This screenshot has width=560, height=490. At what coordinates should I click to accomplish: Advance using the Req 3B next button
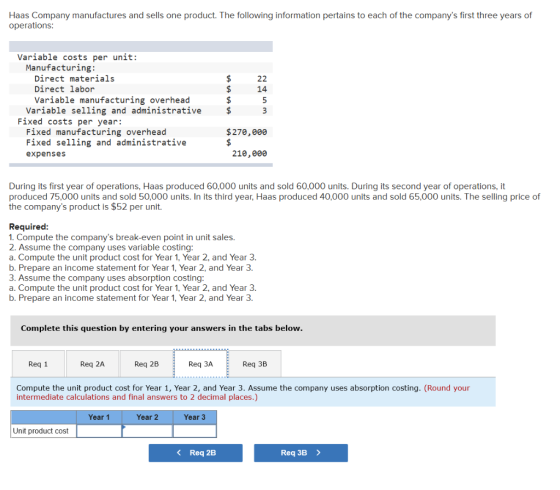tap(301, 453)
